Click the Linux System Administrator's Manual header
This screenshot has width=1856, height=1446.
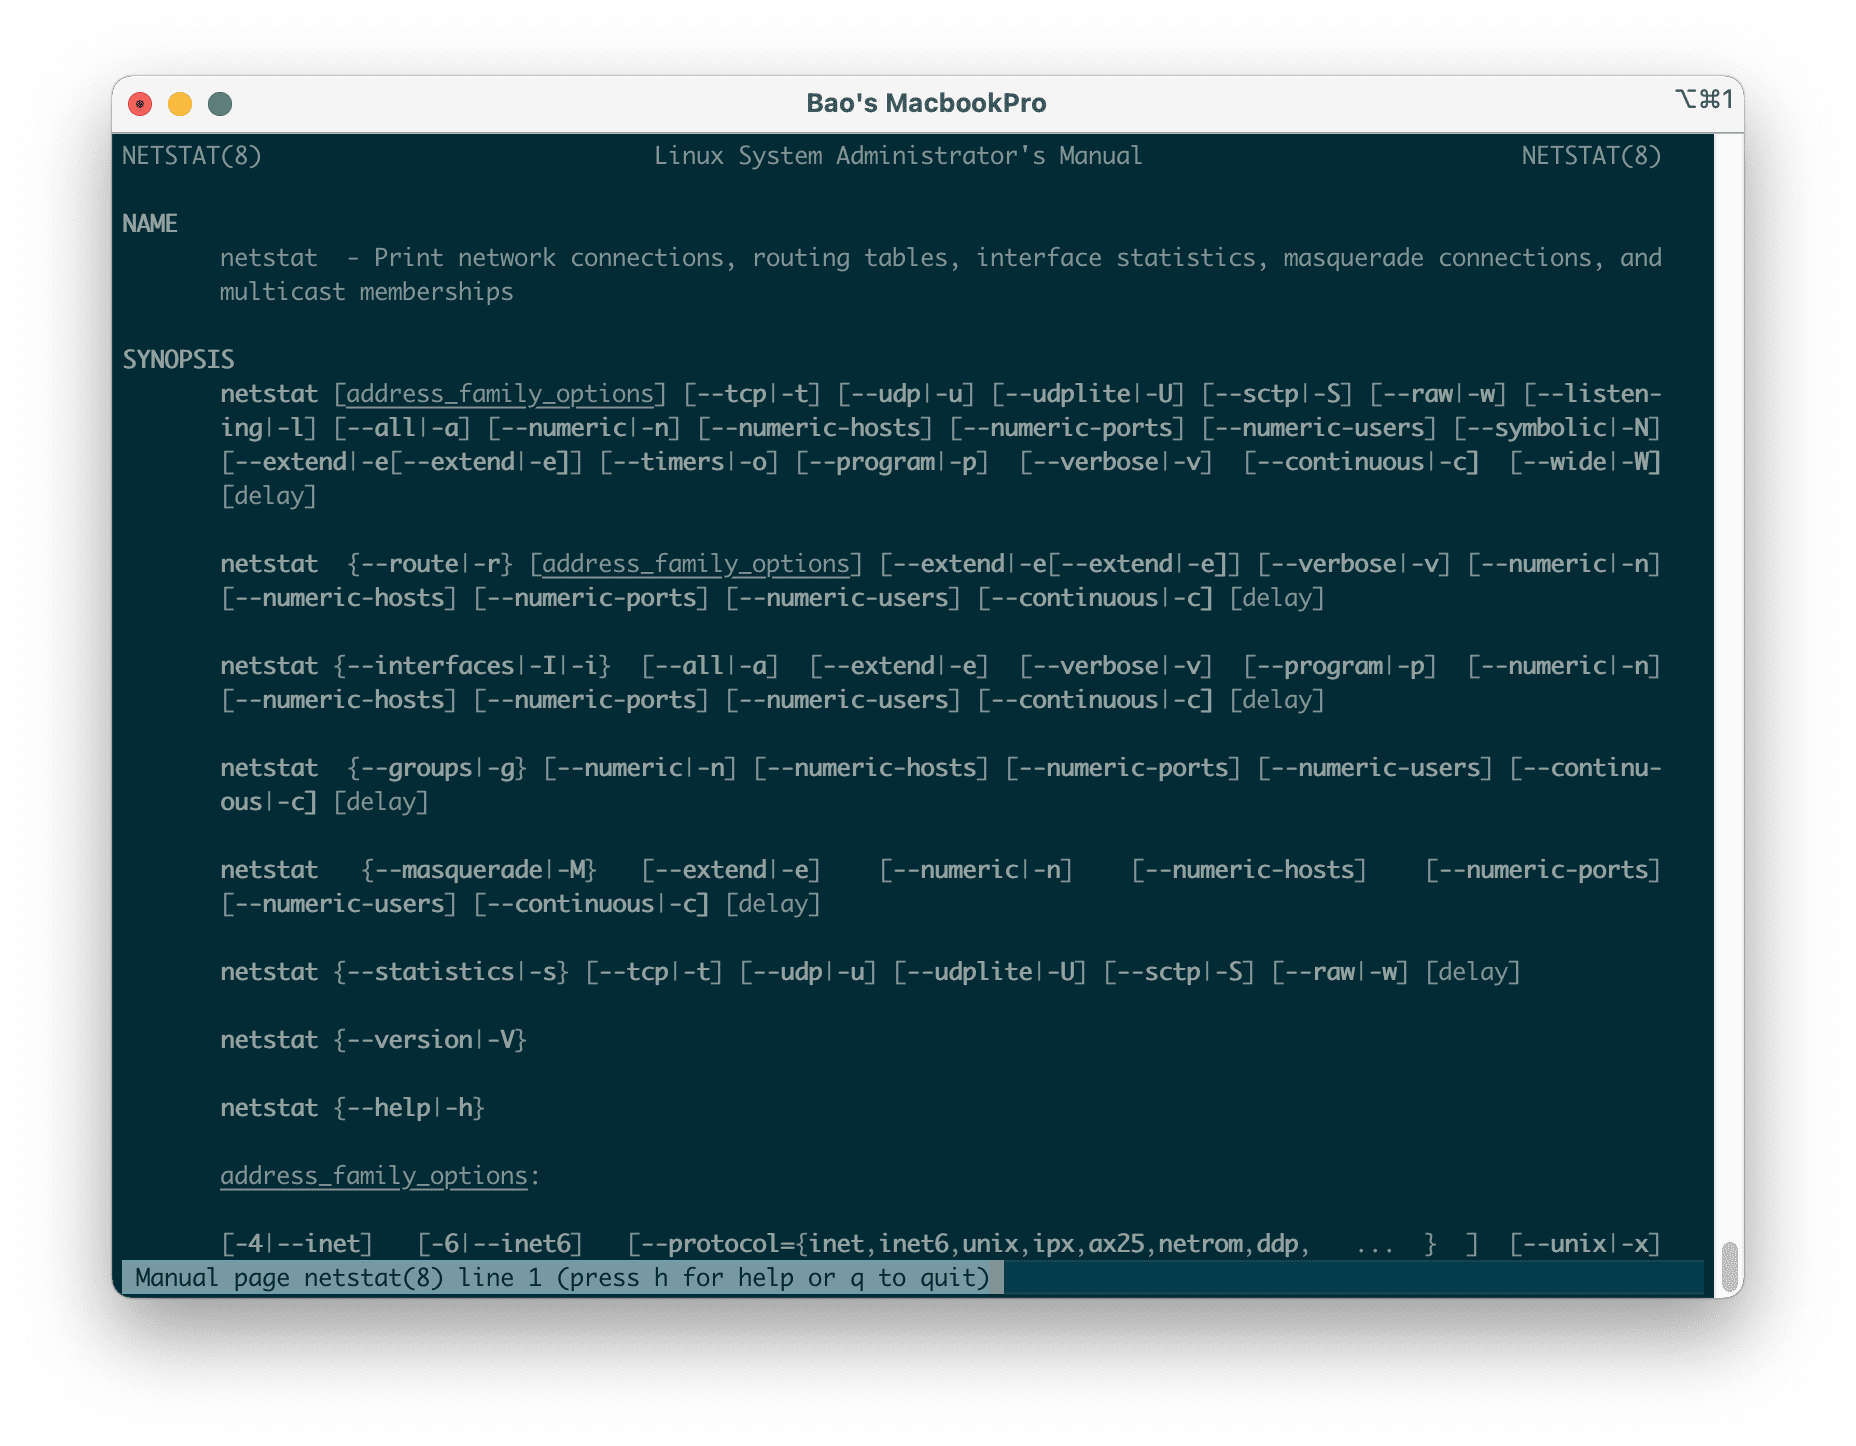point(898,156)
